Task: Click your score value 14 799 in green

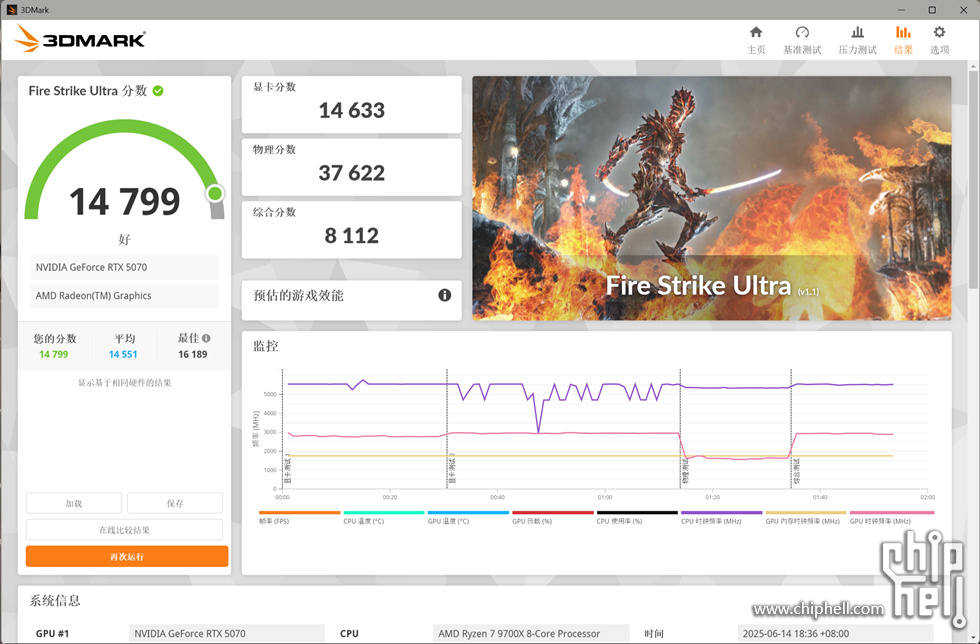Action: [x=53, y=355]
